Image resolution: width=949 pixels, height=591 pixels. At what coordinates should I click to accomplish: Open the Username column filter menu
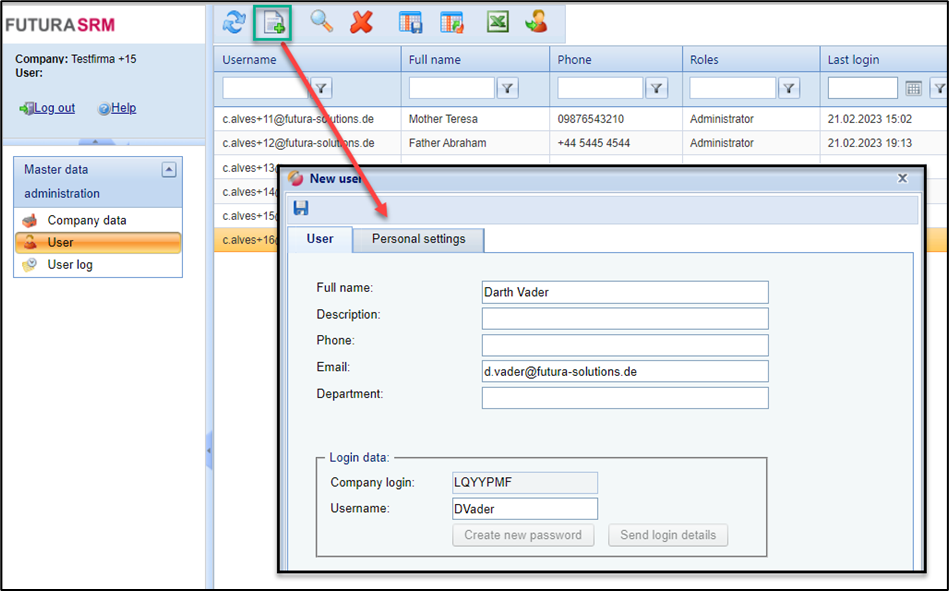[x=321, y=89]
